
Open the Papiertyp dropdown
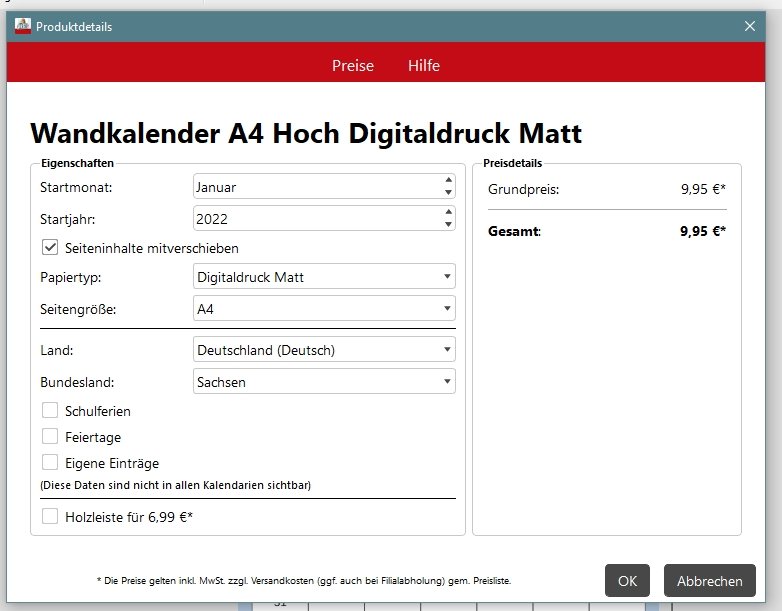[x=323, y=277]
